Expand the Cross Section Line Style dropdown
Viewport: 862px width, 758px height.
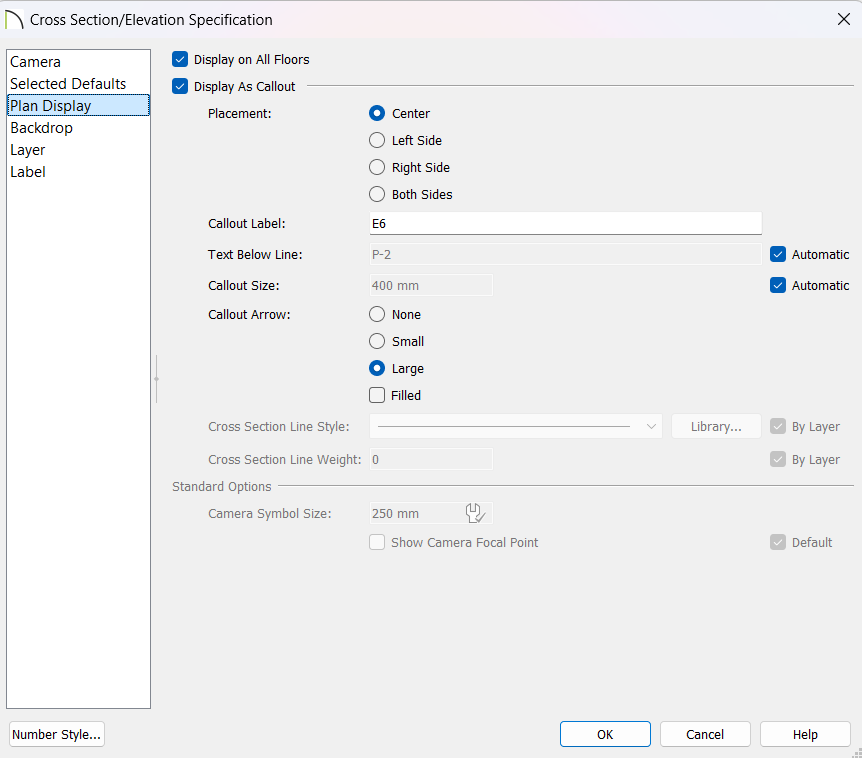[x=516, y=427]
